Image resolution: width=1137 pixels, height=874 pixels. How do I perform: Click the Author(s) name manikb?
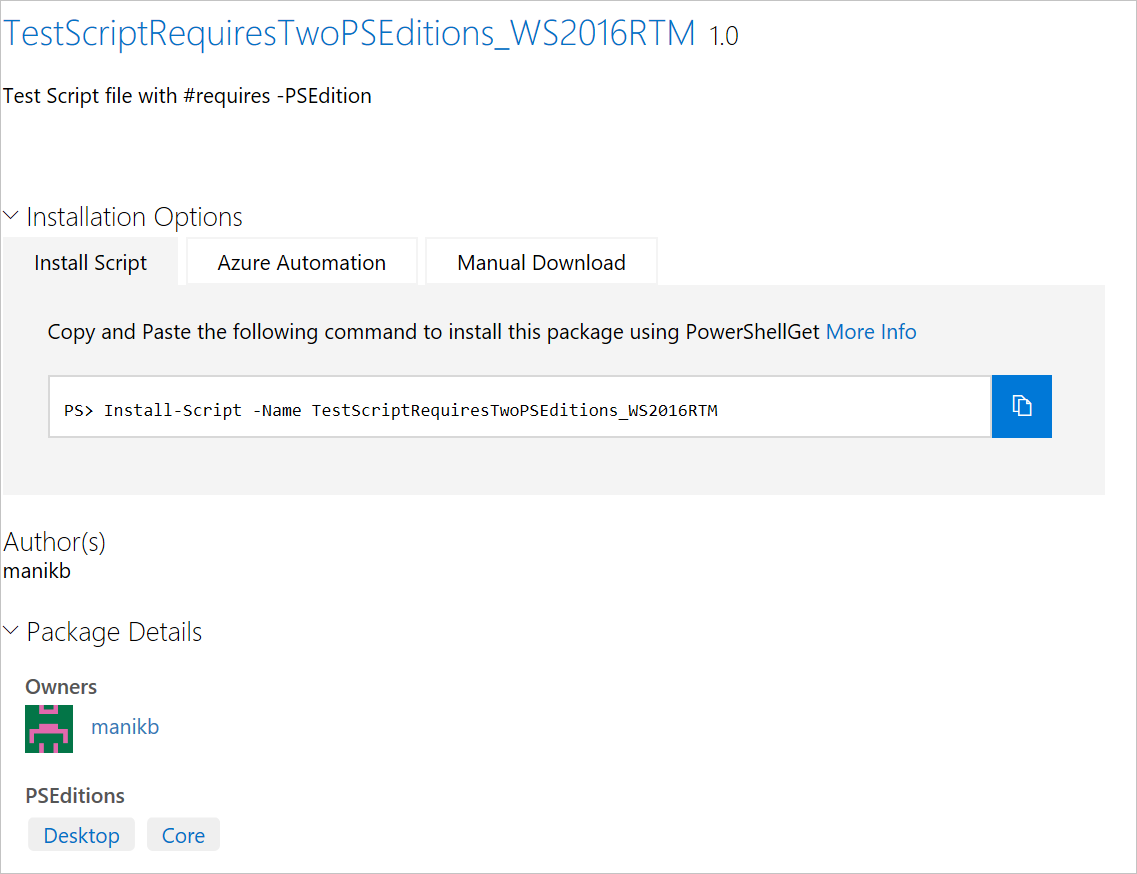[x=37, y=571]
